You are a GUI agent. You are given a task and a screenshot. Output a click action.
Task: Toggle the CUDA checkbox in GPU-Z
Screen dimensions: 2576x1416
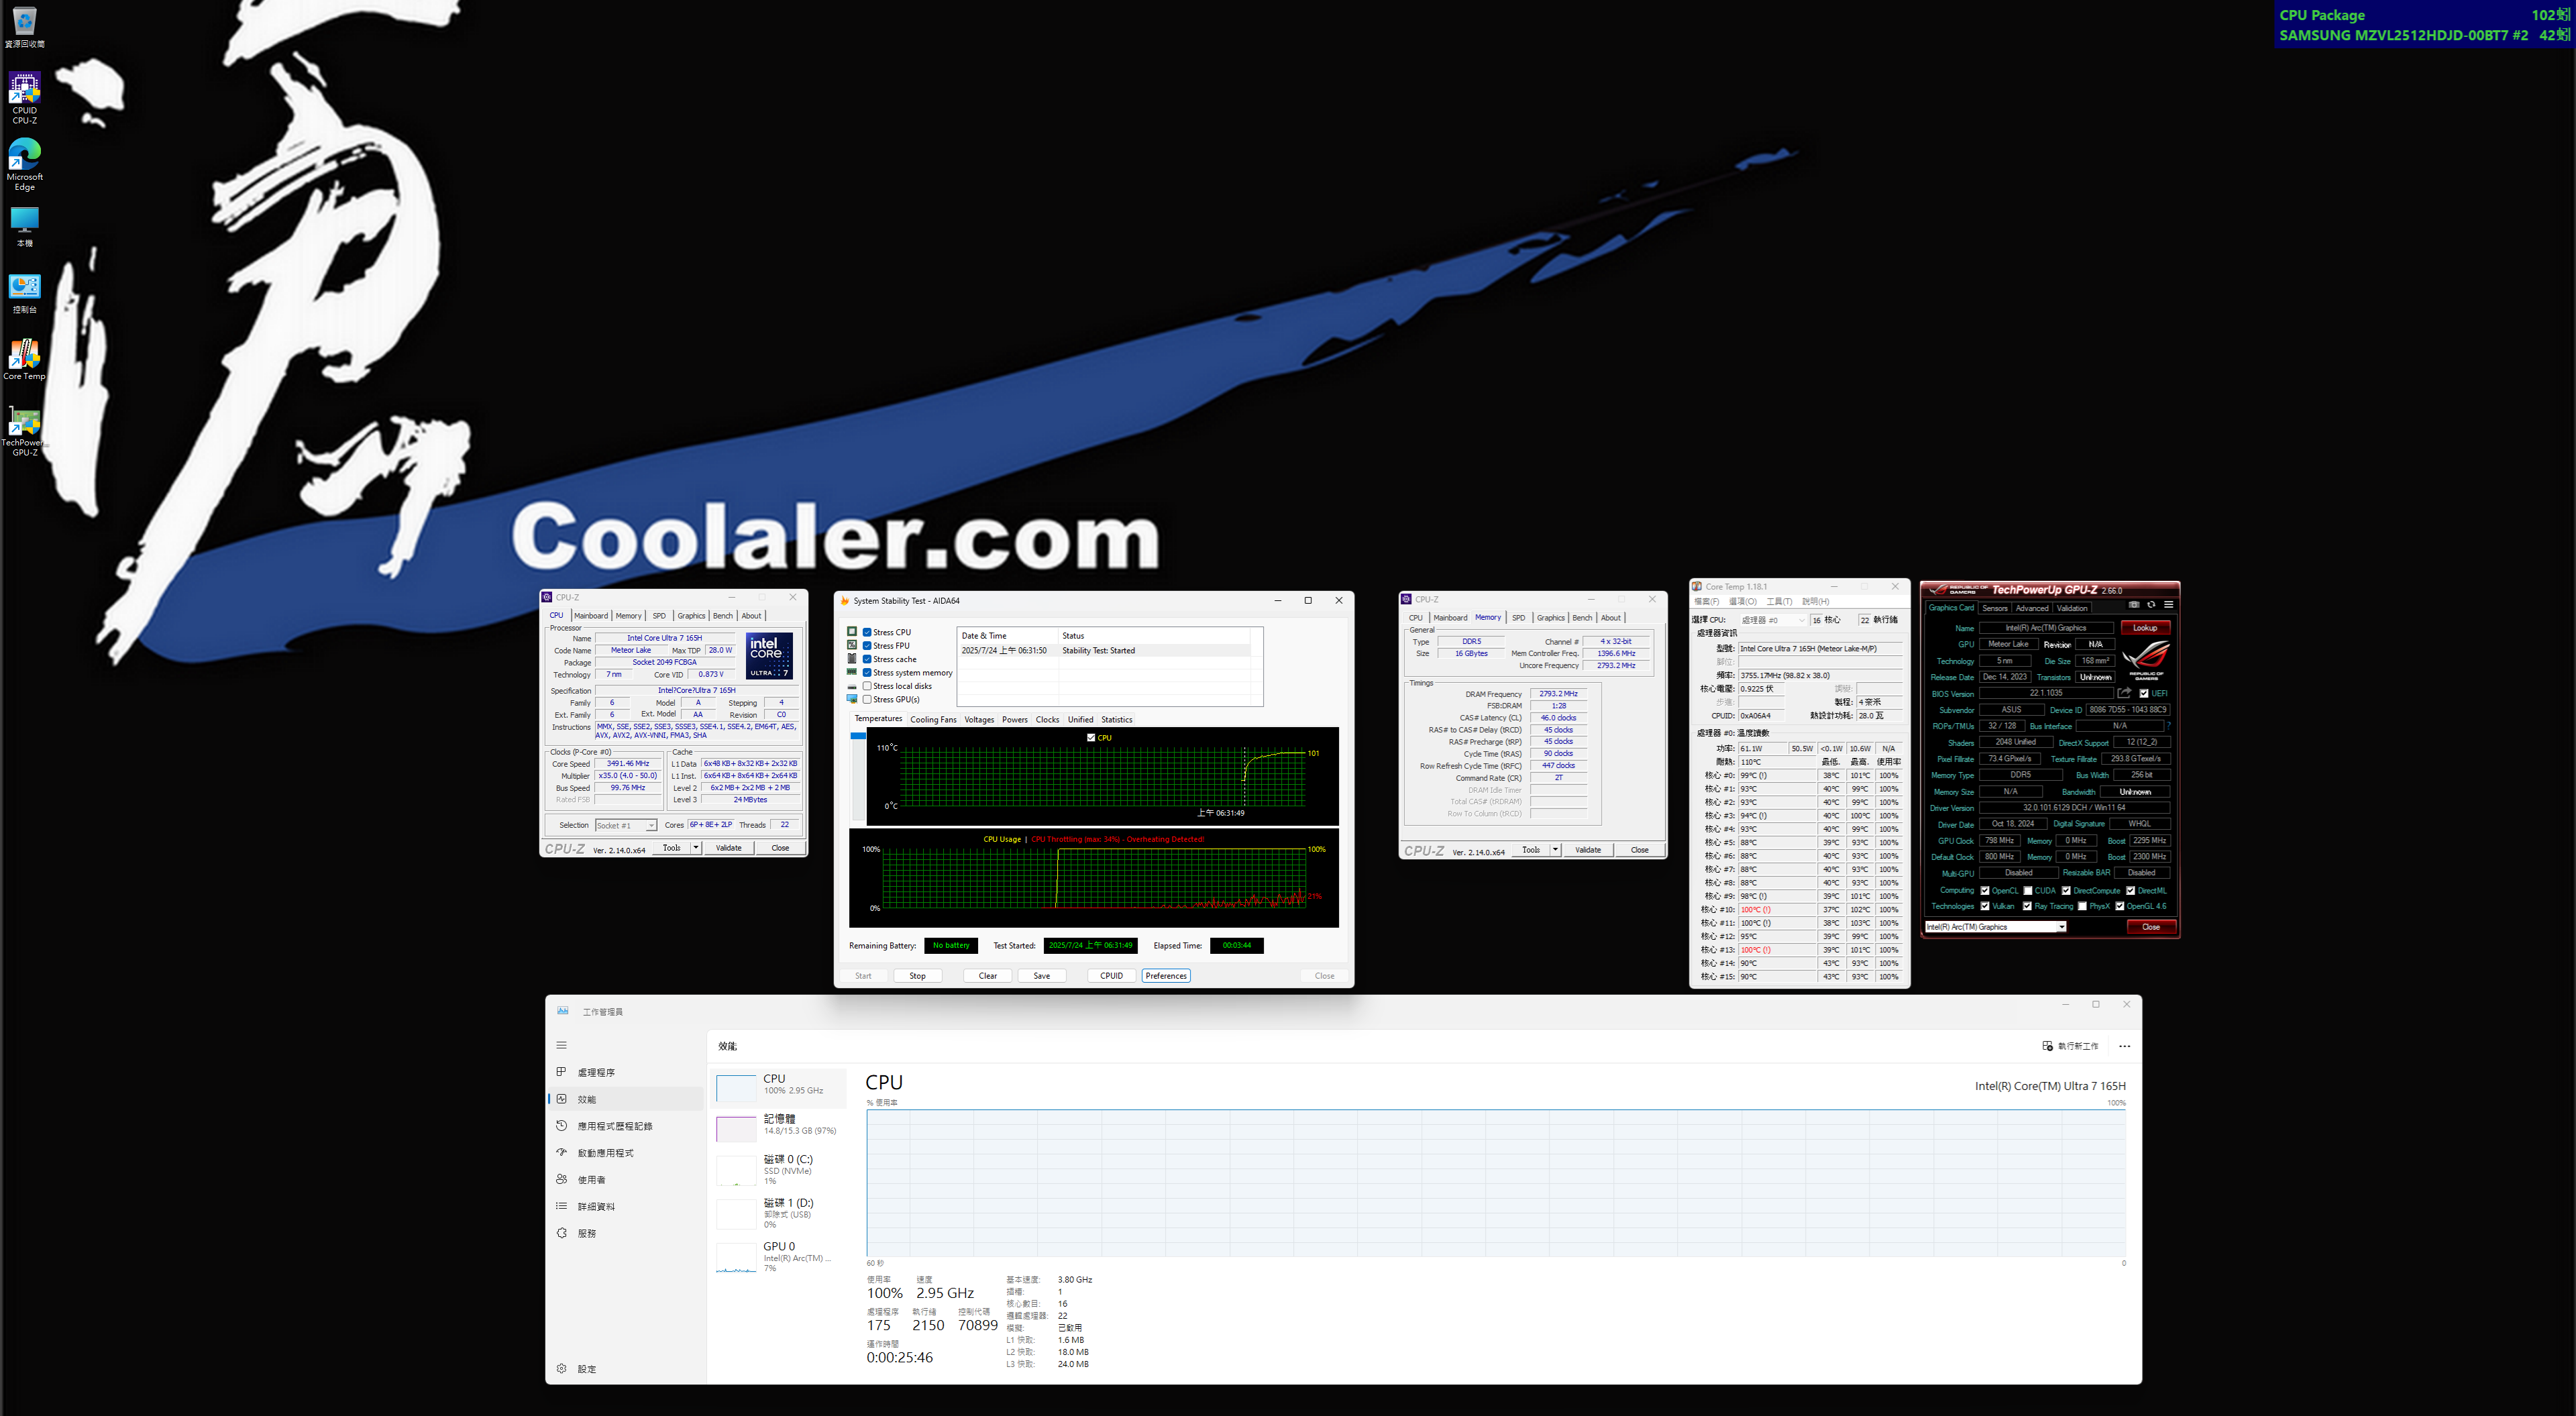2028,890
